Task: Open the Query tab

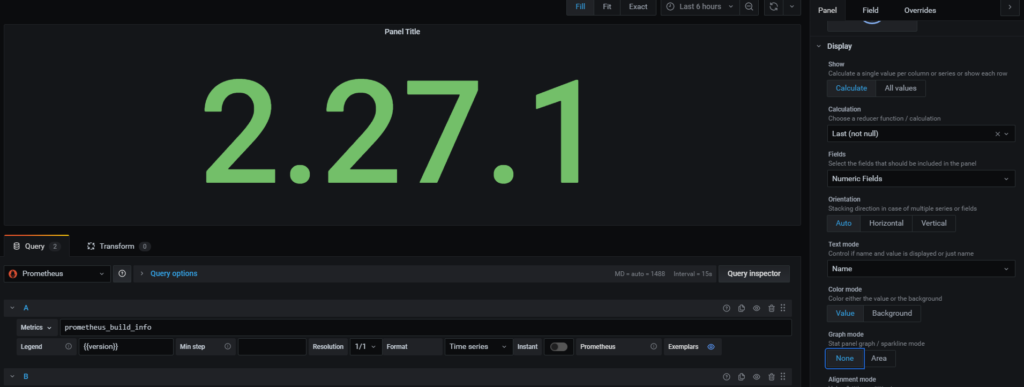Action: coord(36,246)
